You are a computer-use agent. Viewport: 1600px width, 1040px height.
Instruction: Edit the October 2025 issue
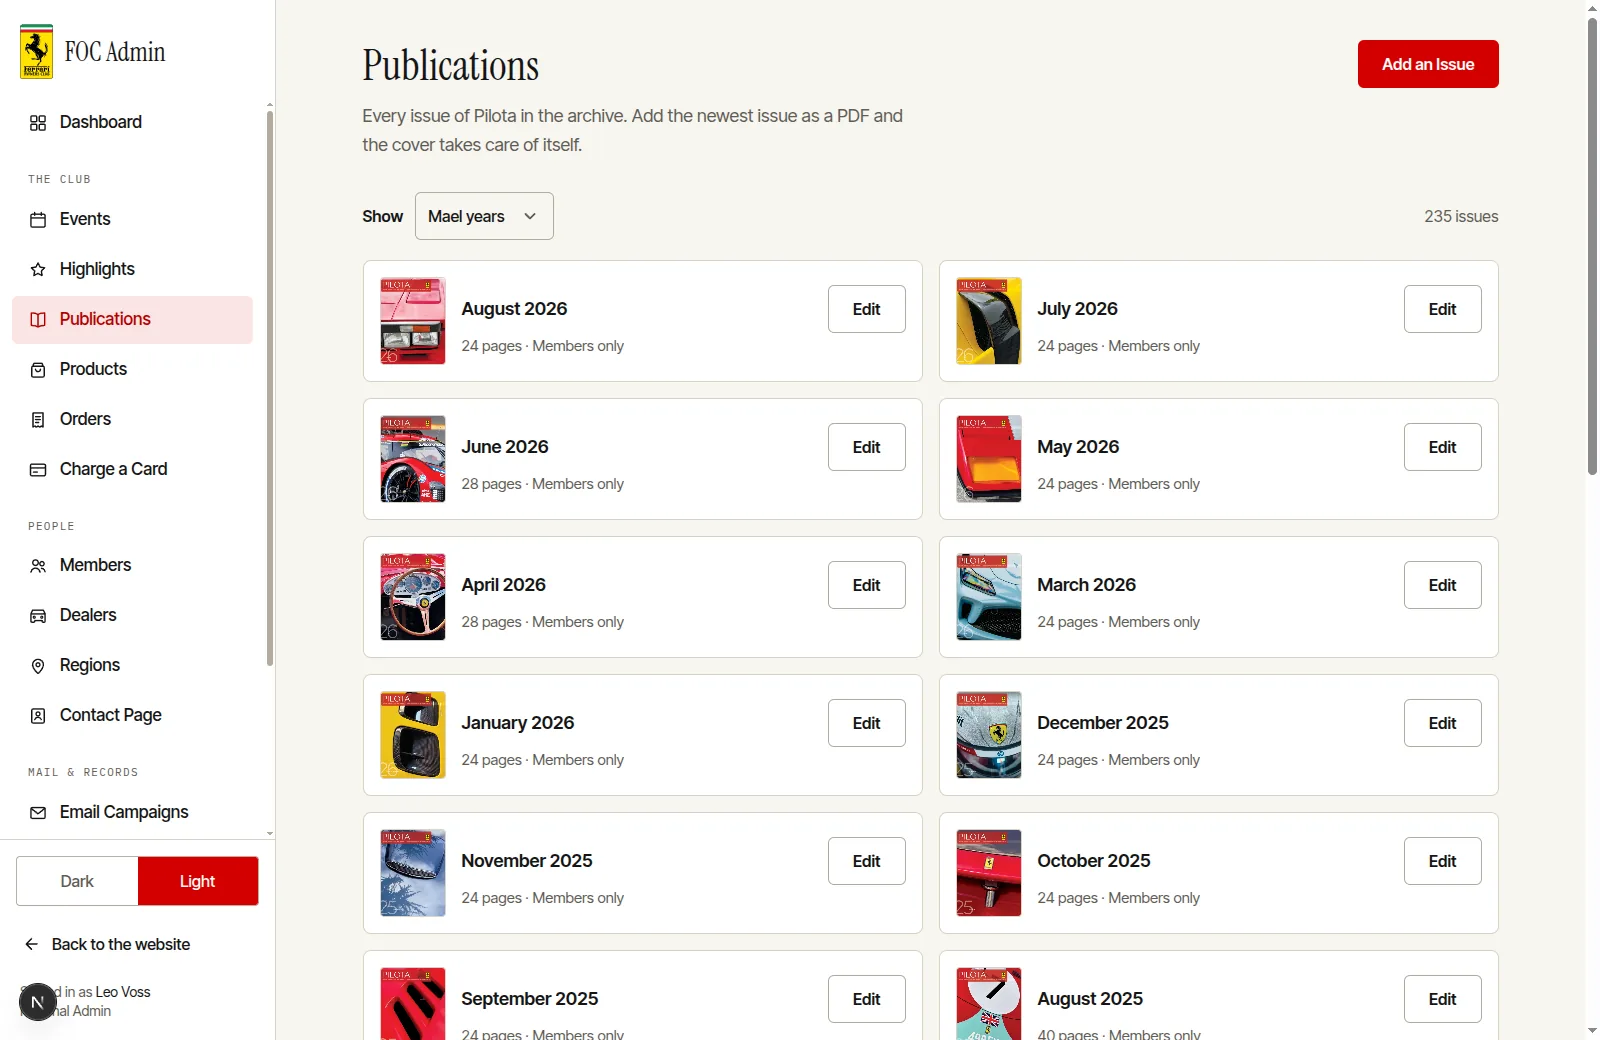pyautogui.click(x=1443, y=861)
